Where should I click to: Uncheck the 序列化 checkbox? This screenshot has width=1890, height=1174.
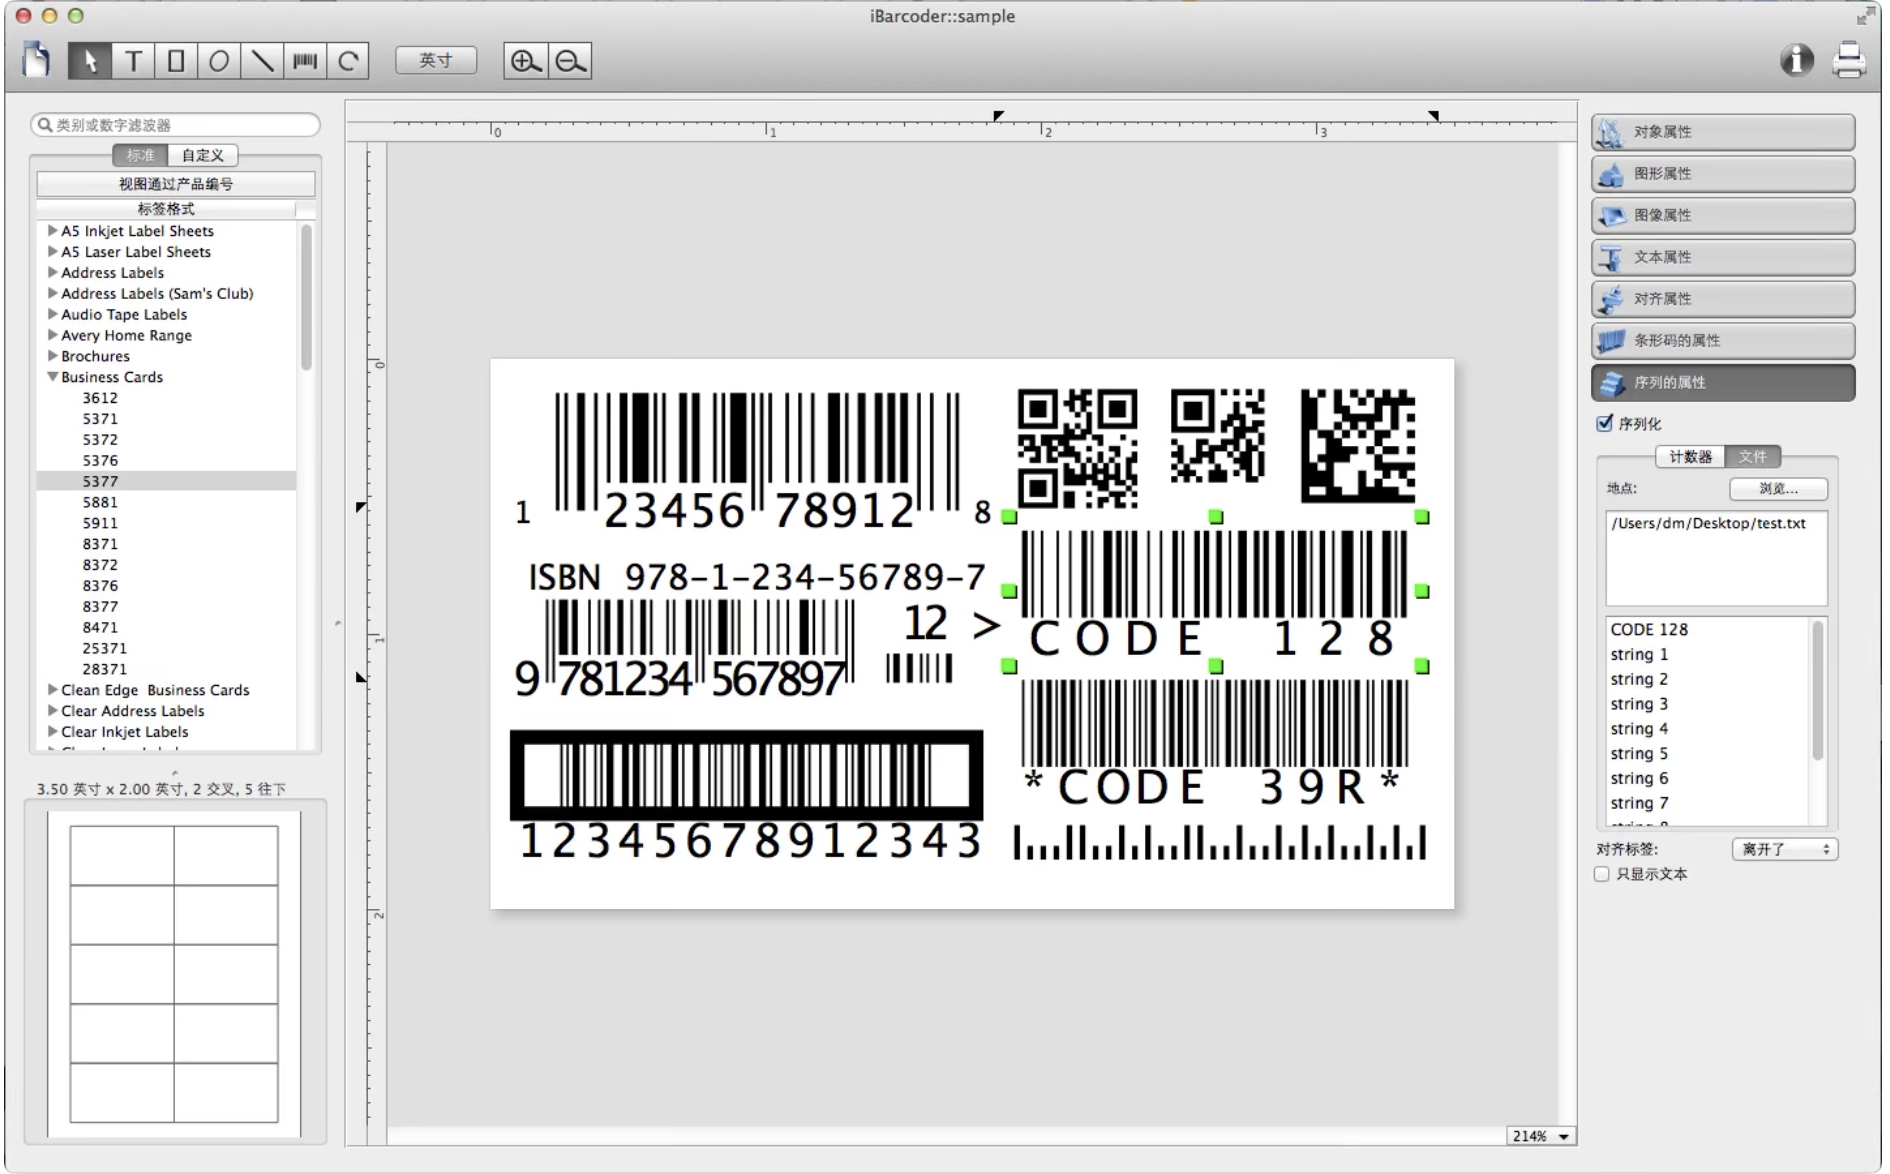[x=1605, y=423]
